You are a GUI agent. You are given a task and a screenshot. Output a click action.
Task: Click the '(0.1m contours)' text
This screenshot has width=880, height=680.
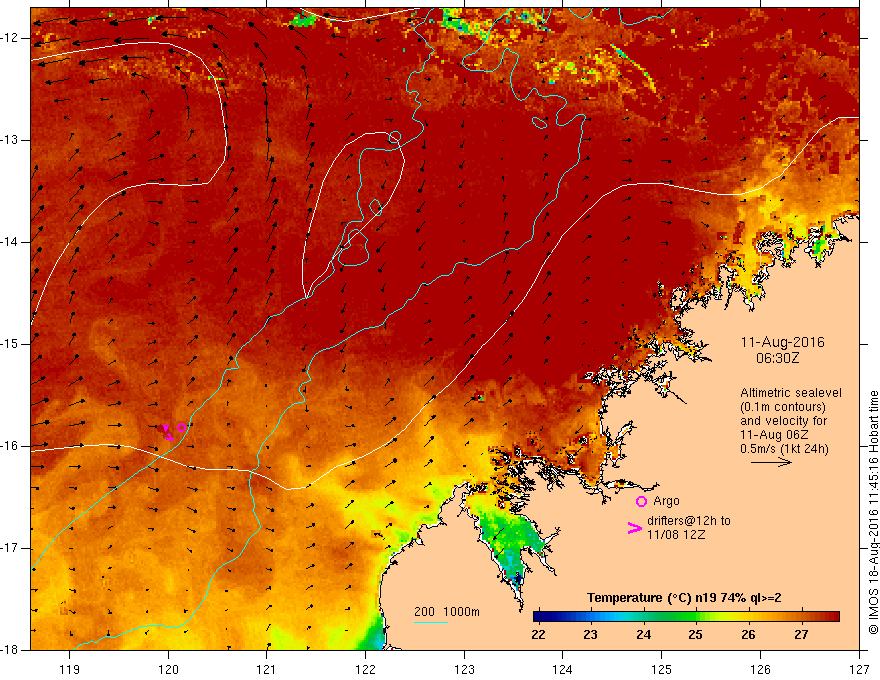tap(783, 407)
